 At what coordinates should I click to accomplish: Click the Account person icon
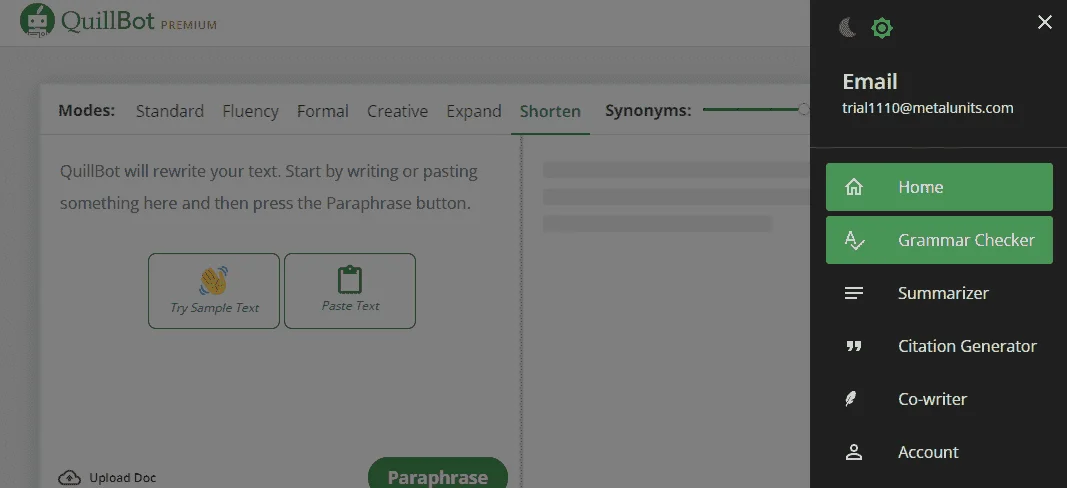(x=853, y=452)
